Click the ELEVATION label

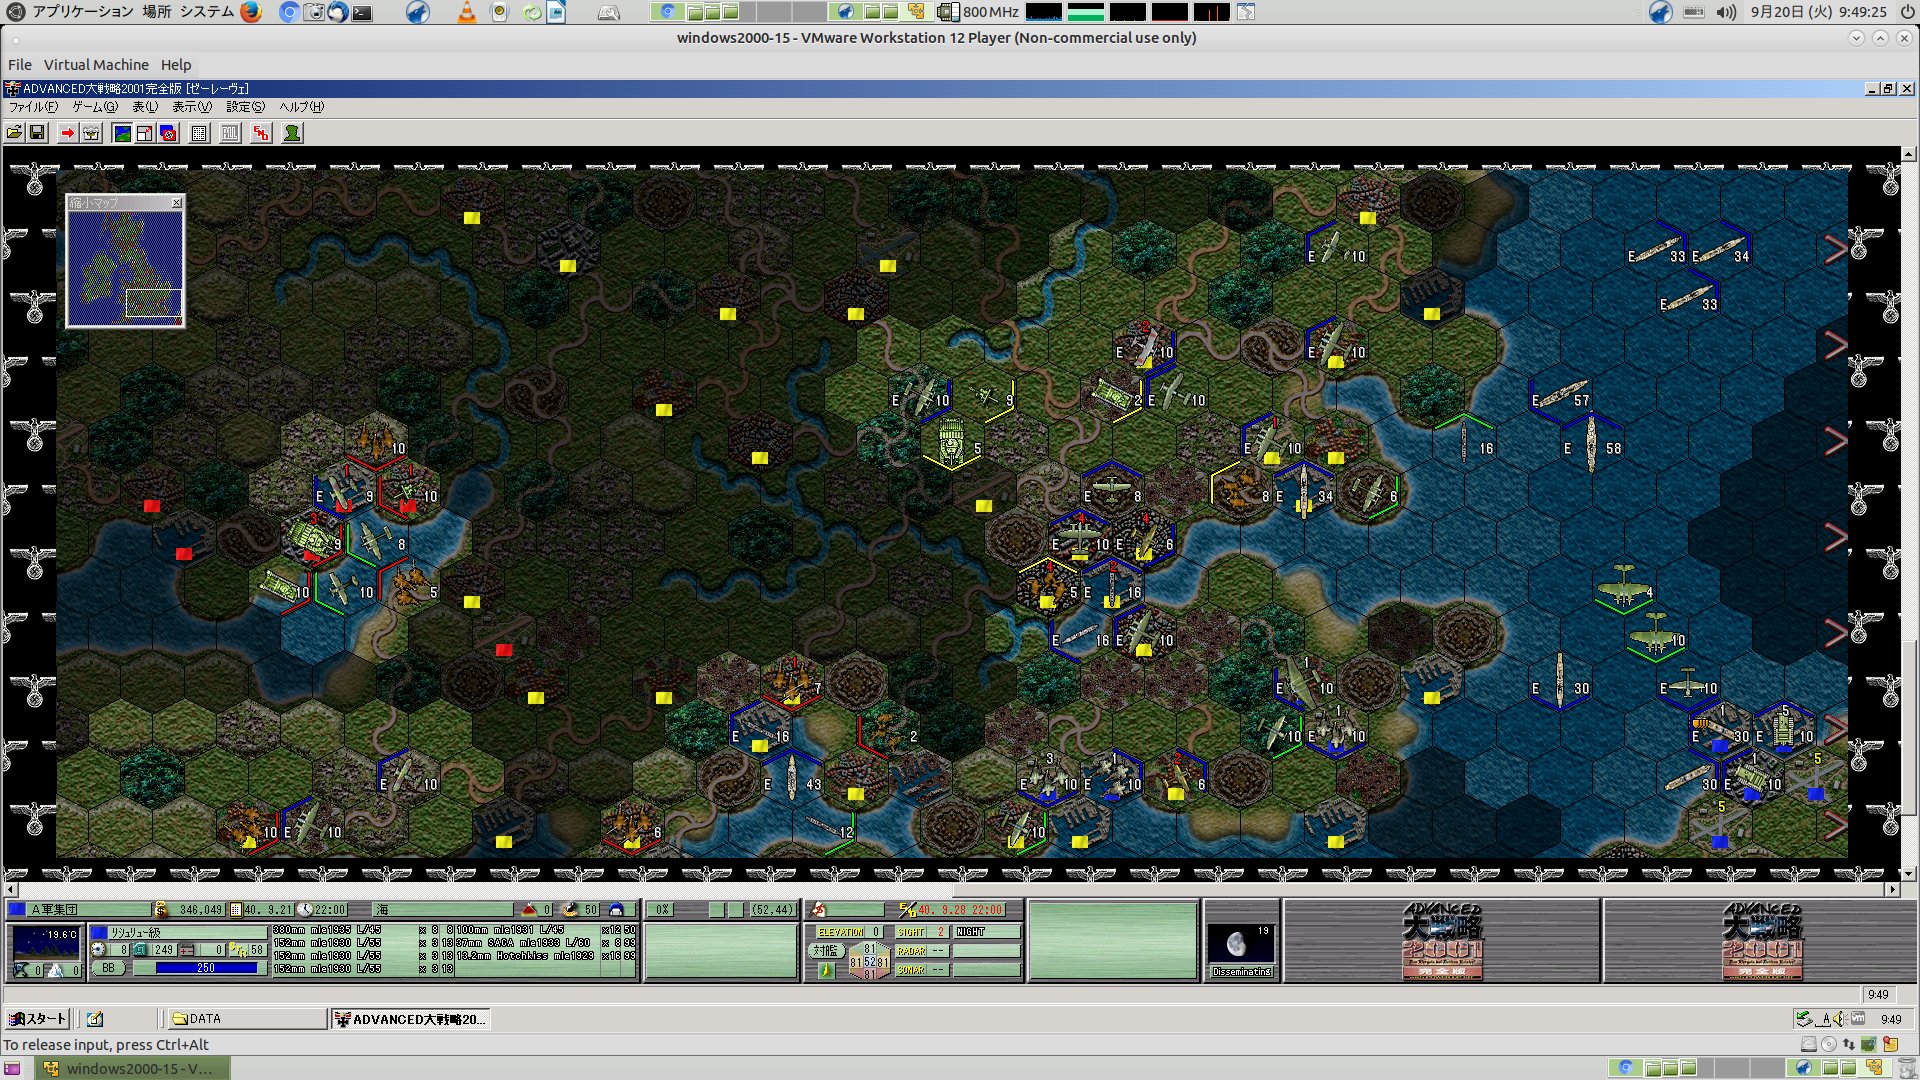coord(840,932)
